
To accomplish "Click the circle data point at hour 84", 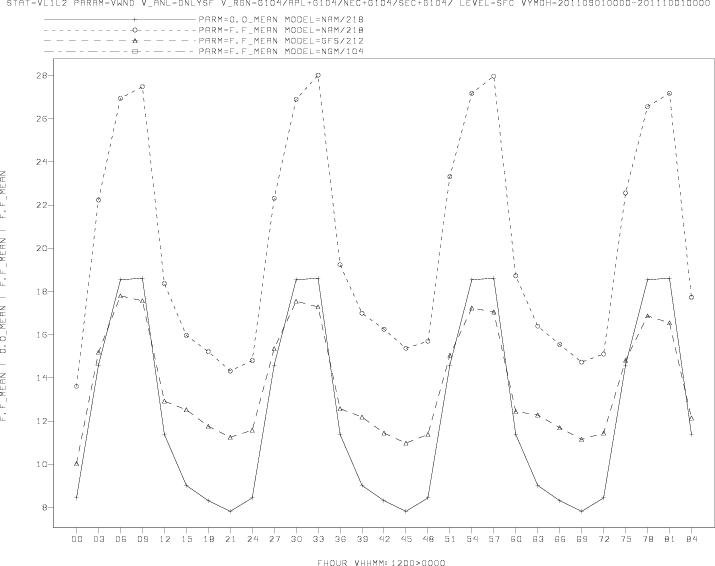I will (x=691, y=297).
